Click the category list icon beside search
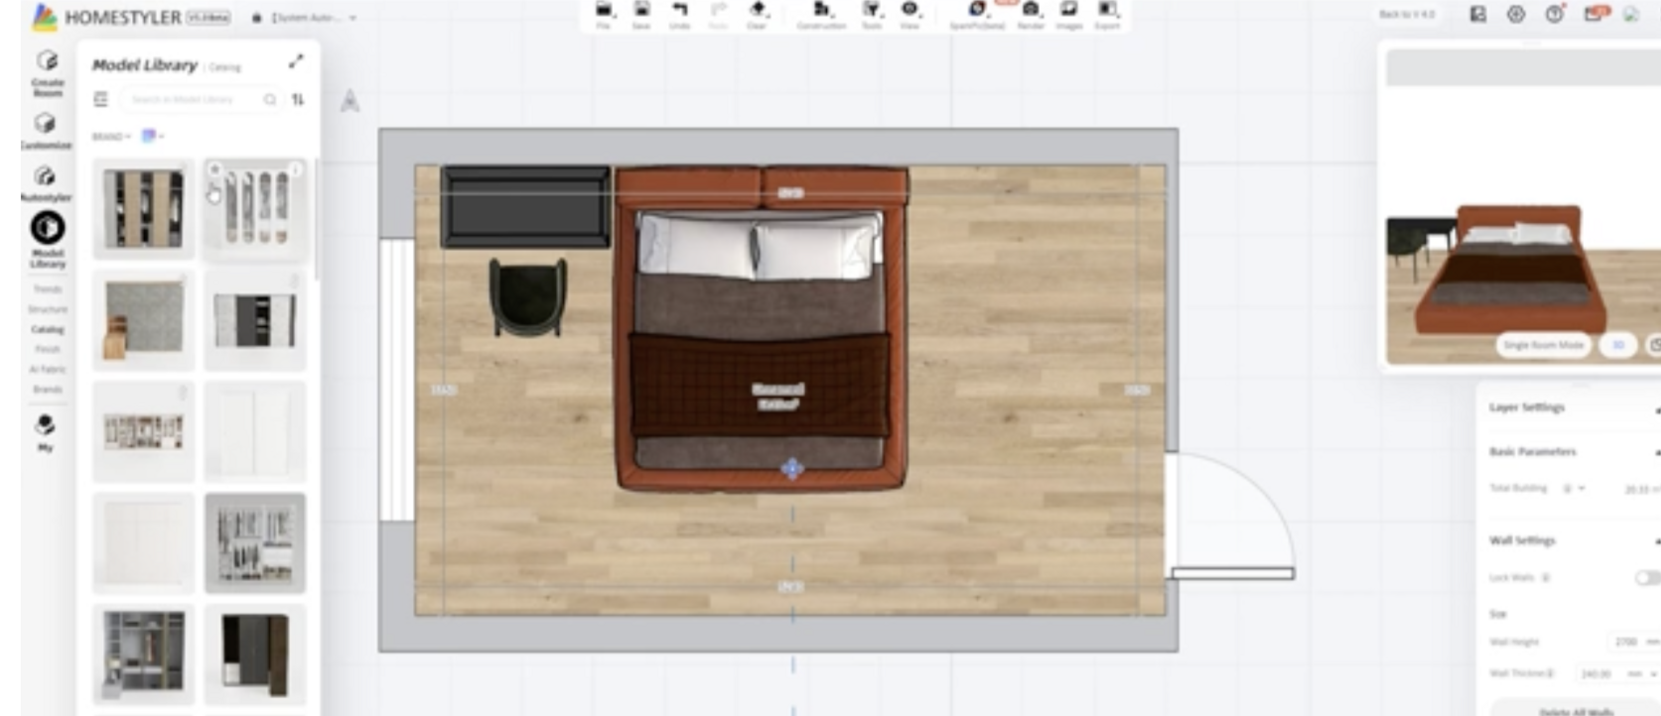The height and width of the screenshot is (716, 1661). [100, 99]
